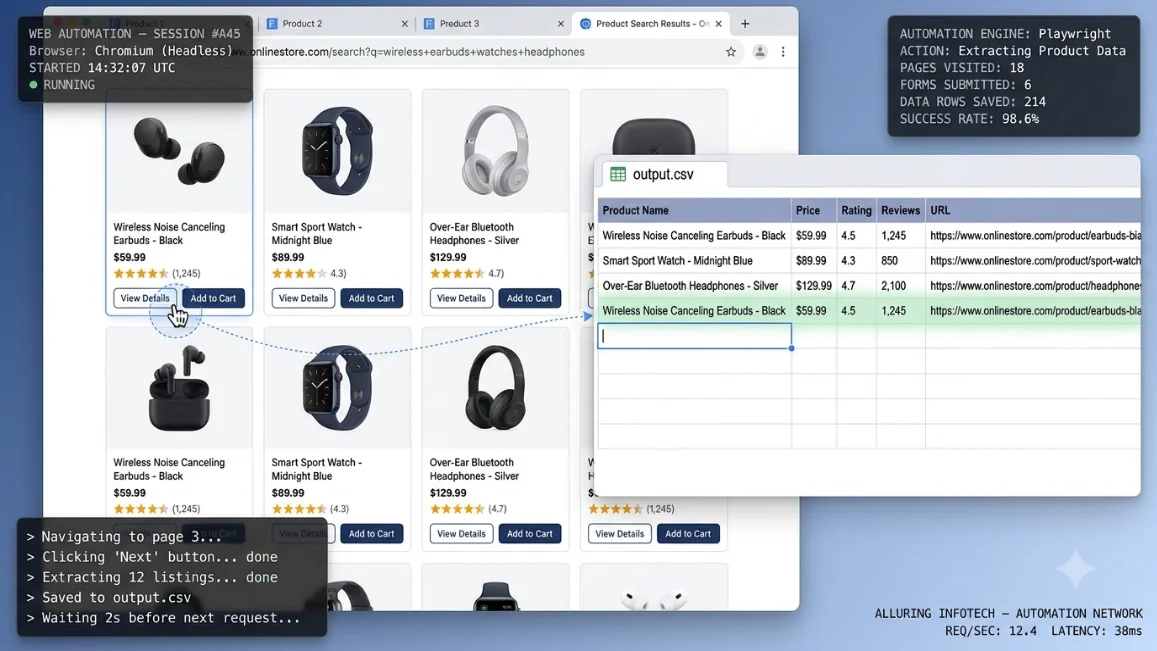
Task: Add top-row Wireless Earbuds to cart
Action: point(213,298)
